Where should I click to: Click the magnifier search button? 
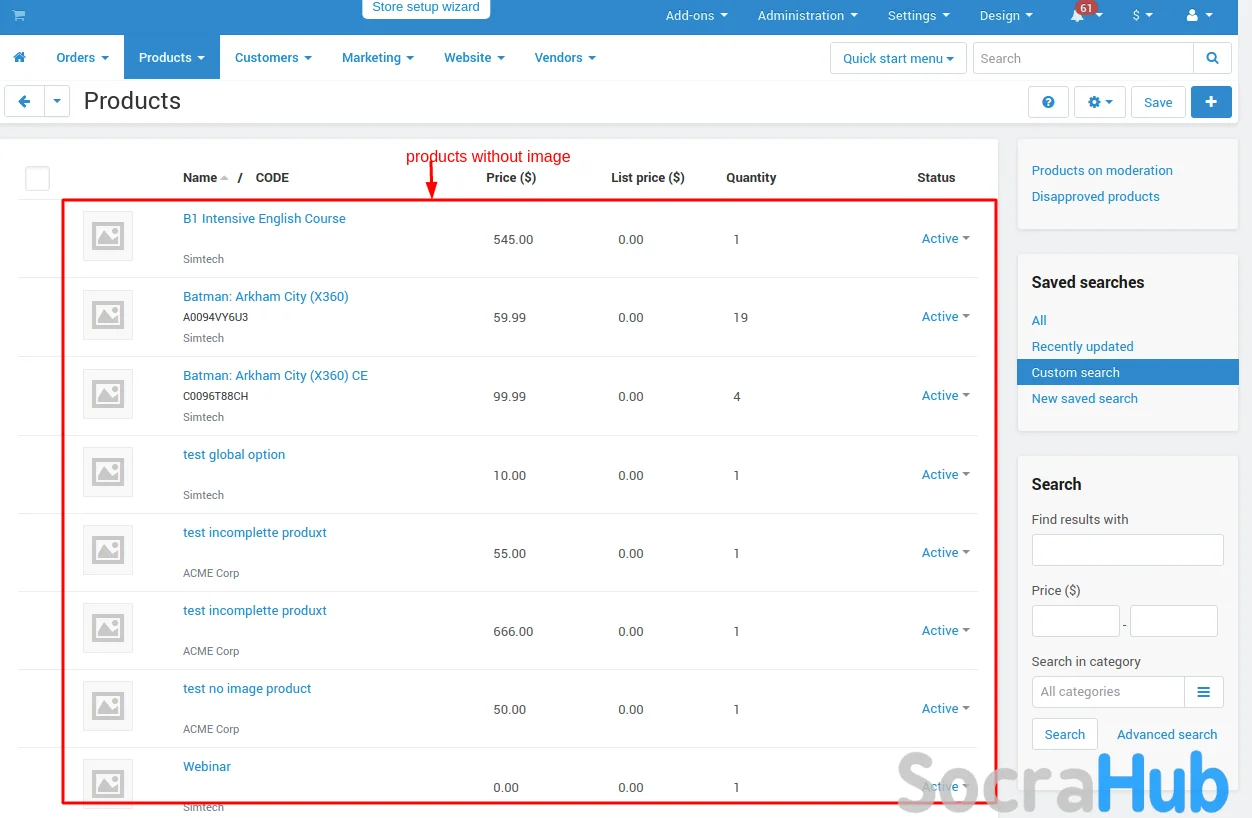1212,58
